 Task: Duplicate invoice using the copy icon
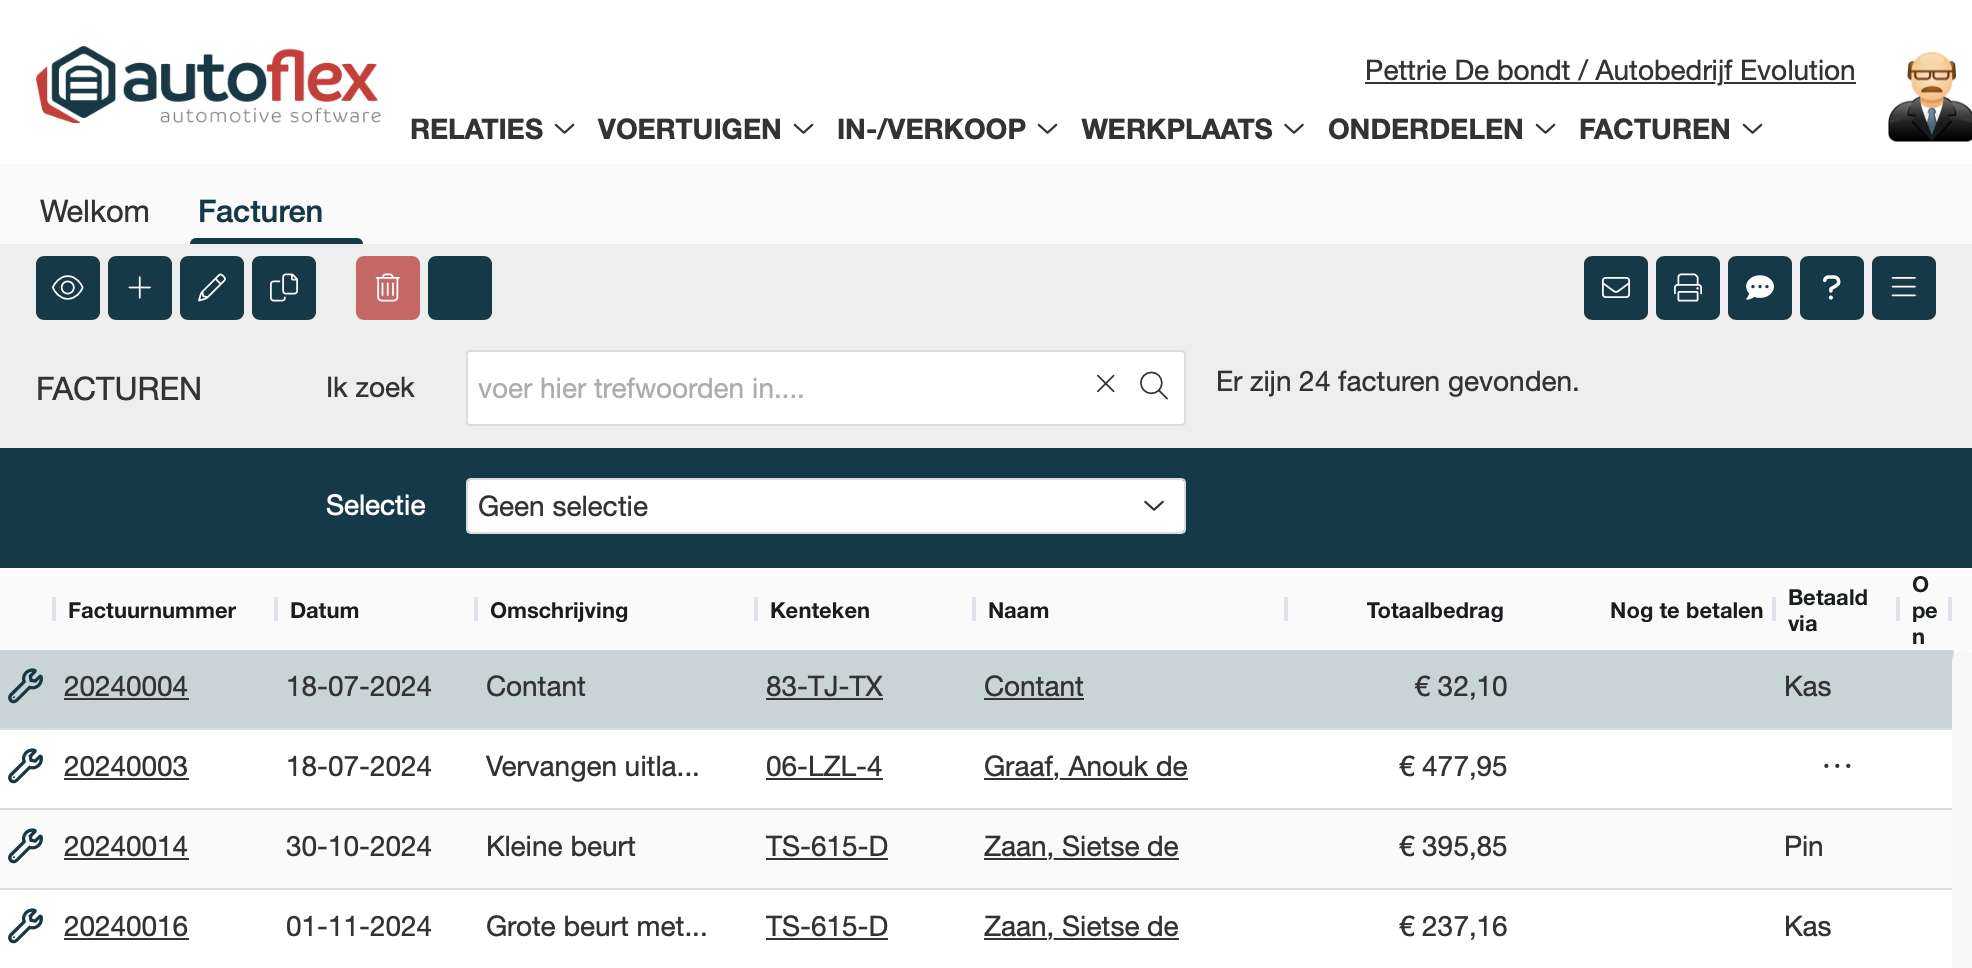[284, 288]
